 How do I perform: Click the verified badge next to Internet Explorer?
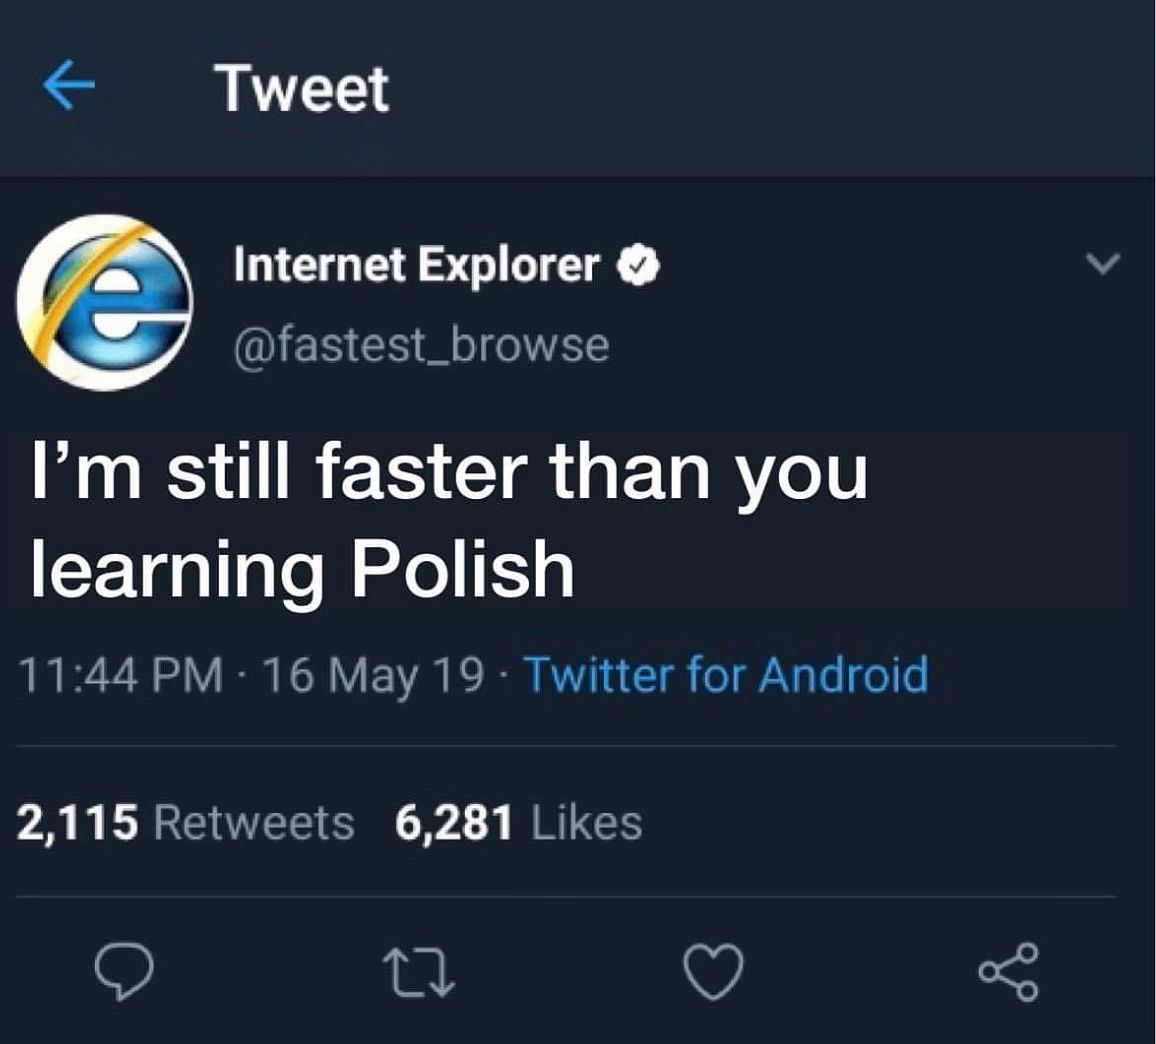(x=638, y=264)
